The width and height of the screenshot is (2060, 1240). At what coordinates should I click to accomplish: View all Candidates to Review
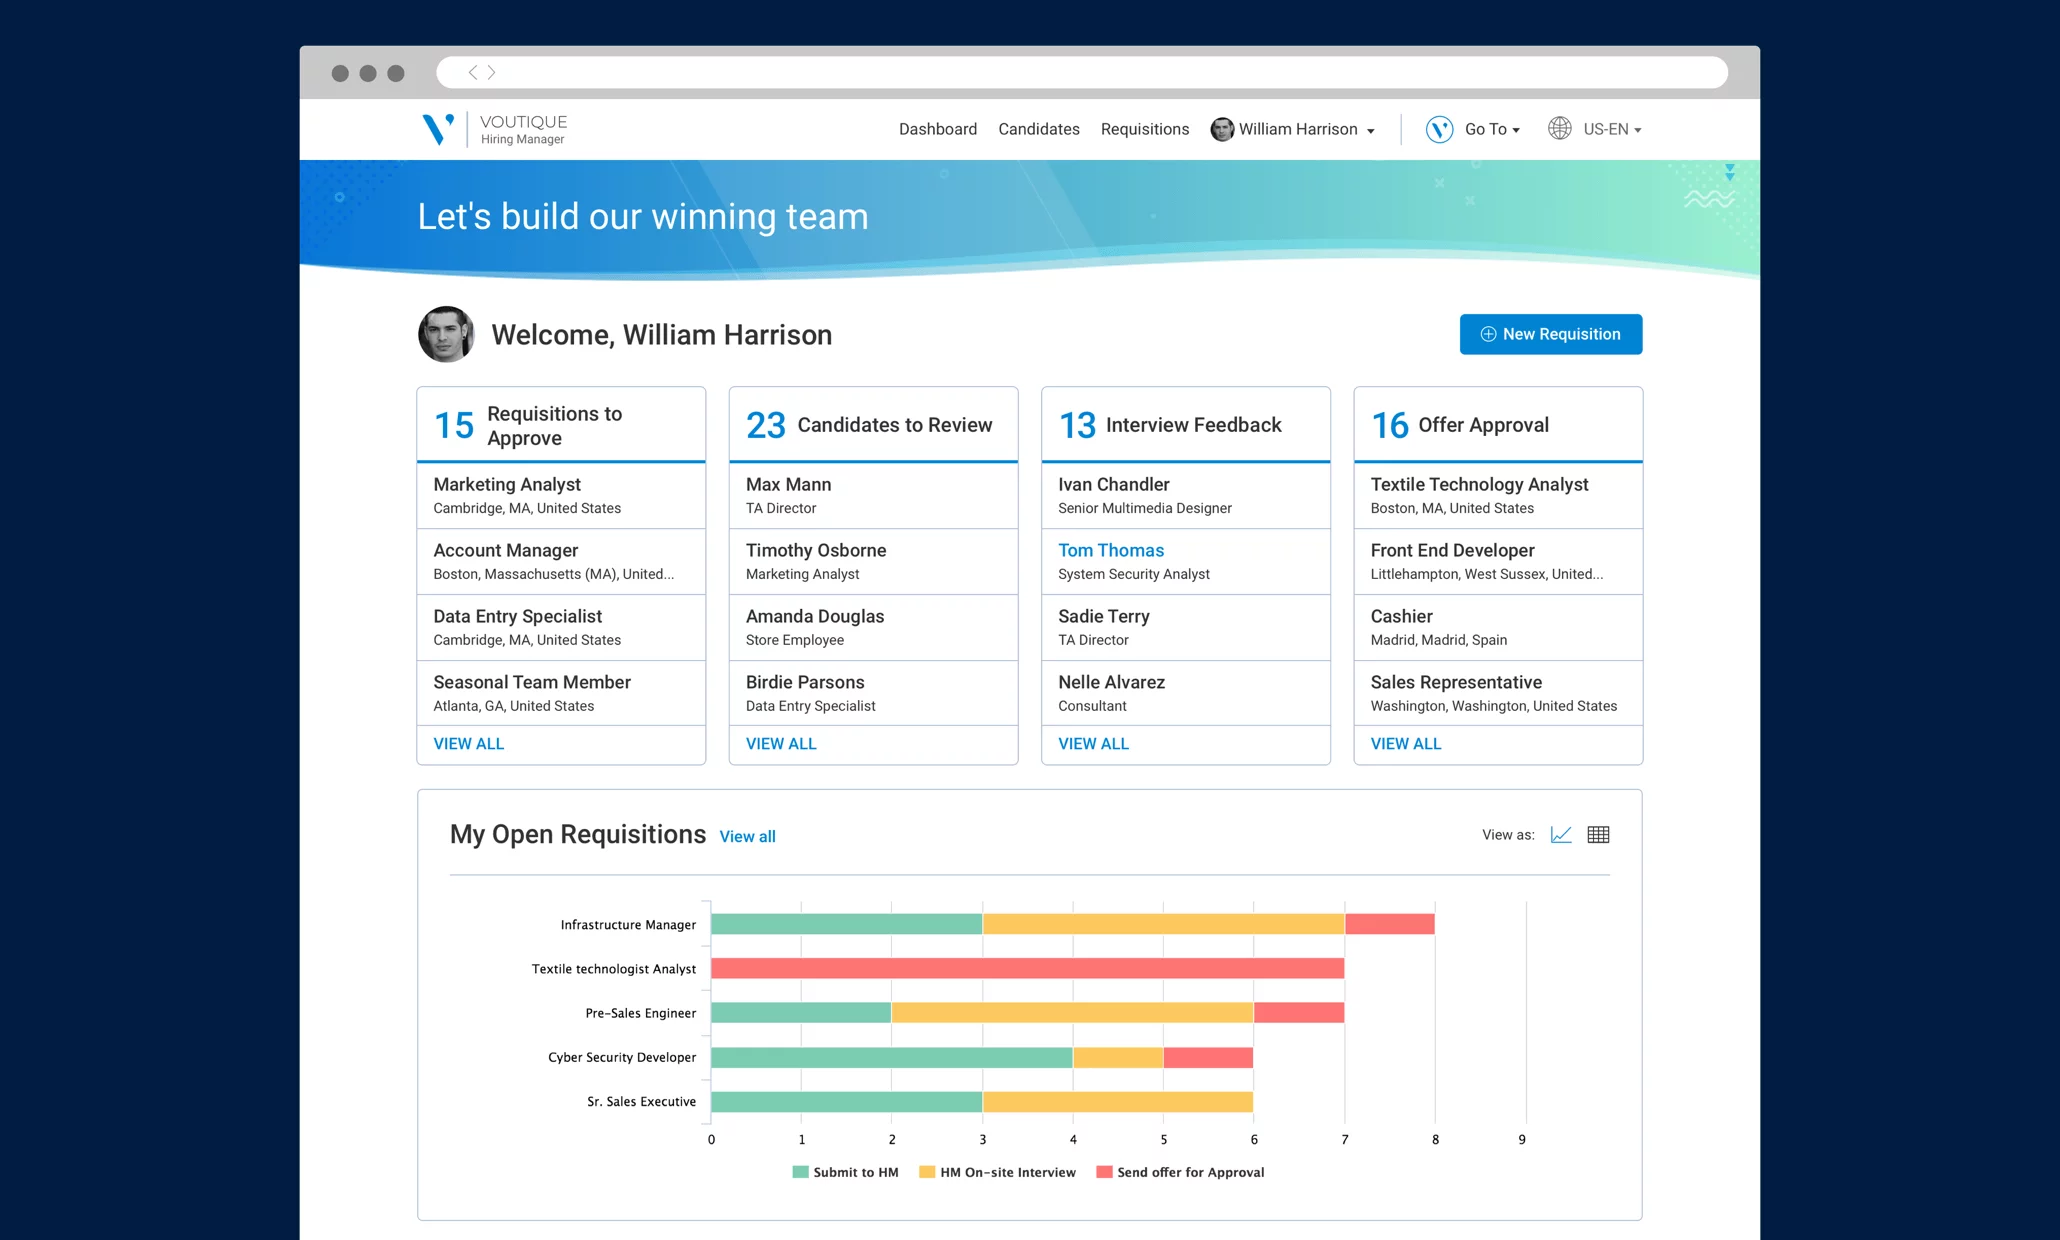click(781, 743)
